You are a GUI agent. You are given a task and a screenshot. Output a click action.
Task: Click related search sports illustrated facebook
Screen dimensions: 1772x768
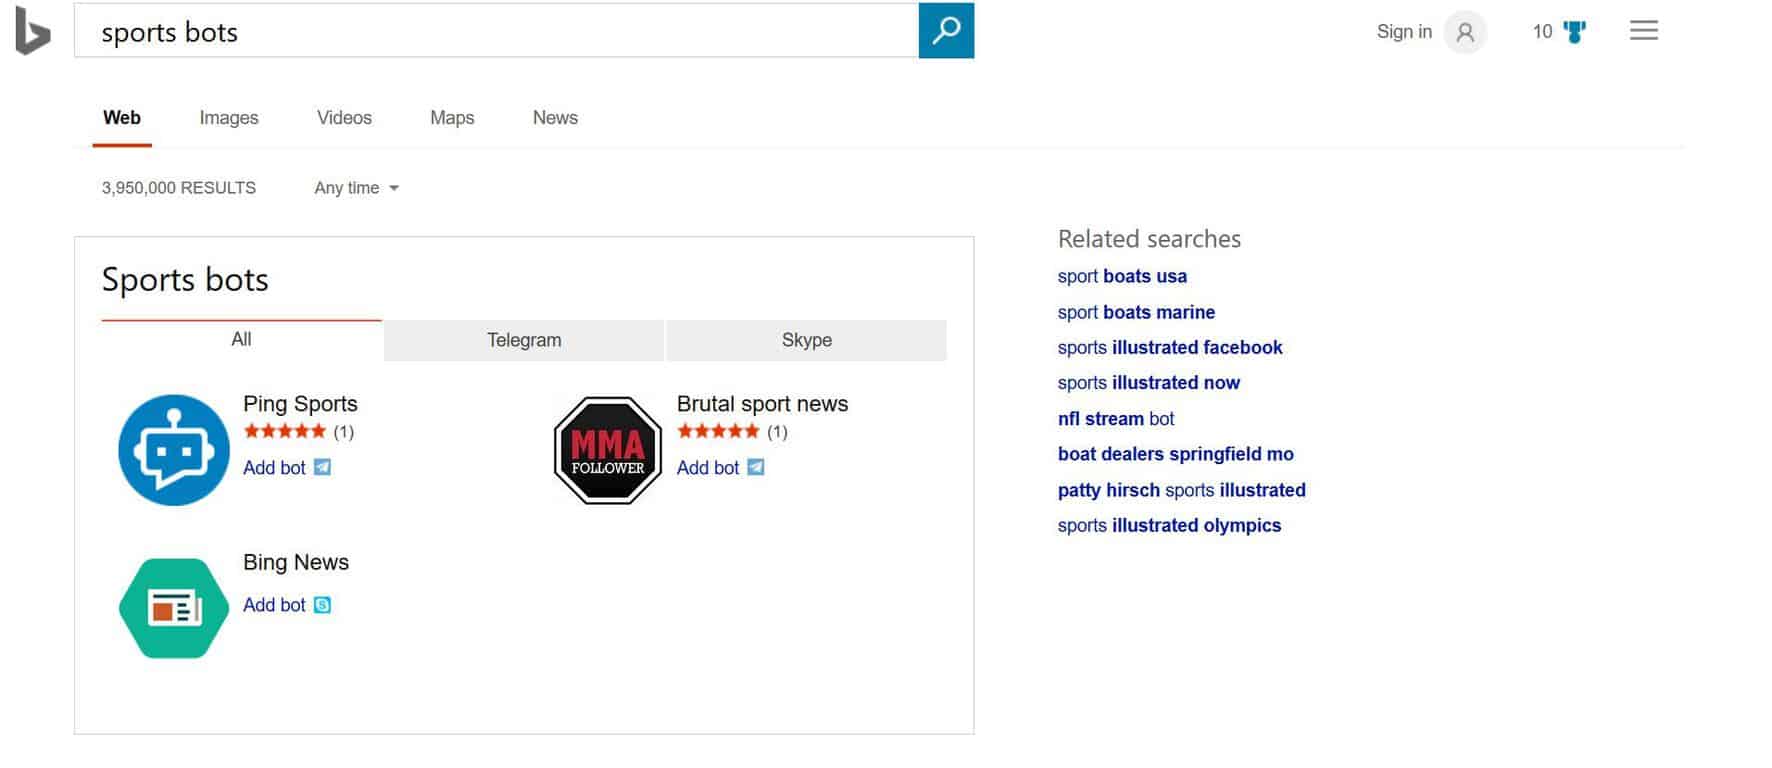click(x=1170, y=347)
